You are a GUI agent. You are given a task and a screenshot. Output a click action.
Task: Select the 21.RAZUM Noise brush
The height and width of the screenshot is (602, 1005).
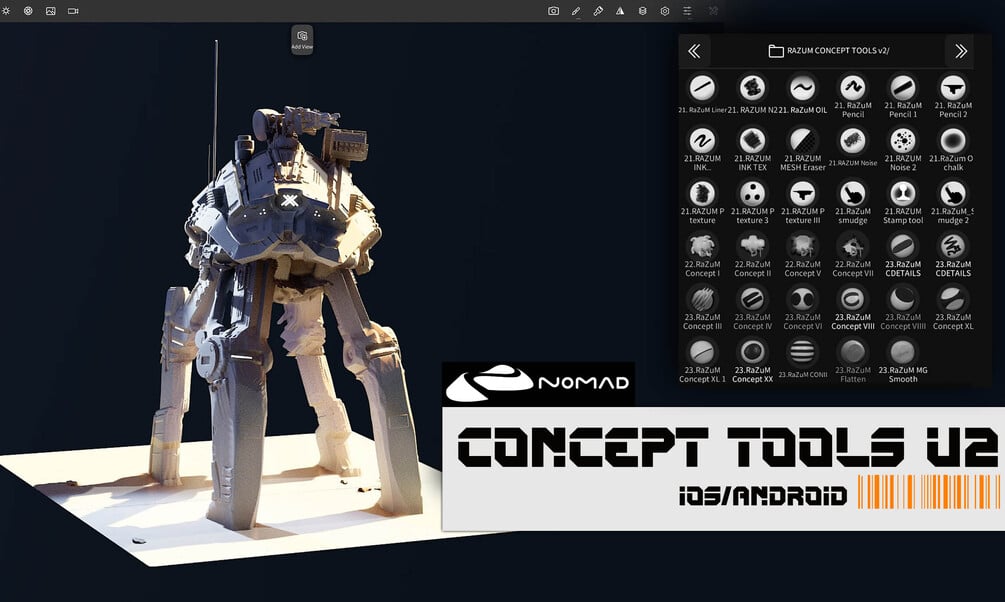pos(853,148)
